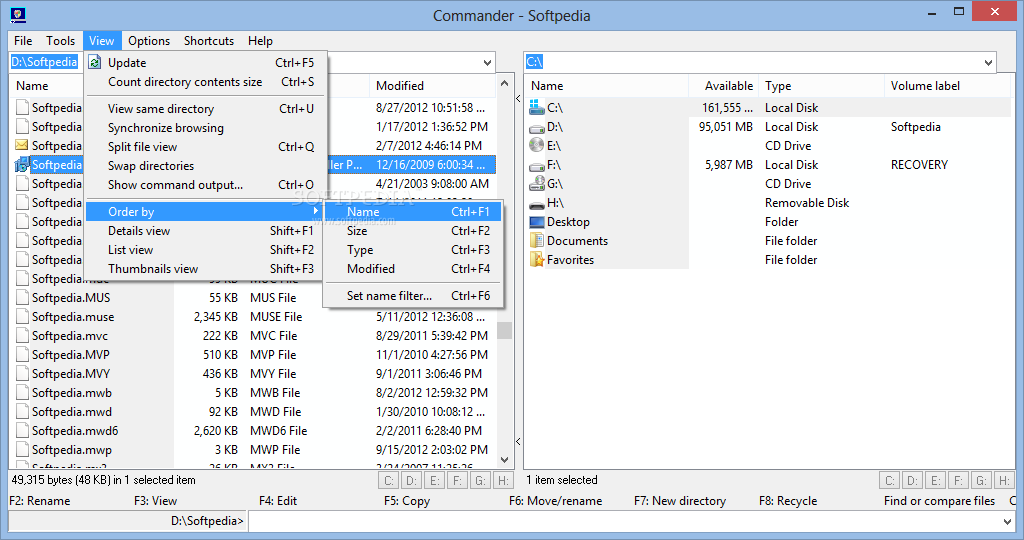Enable Synchronize browsing
The width and height of the screenshot is (1024, 540).
point(204,128)
